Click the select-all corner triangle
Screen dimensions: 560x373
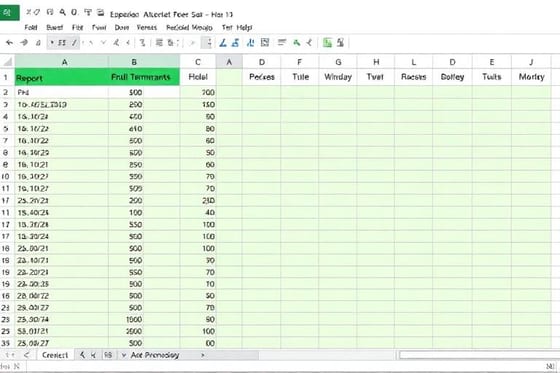pyautogui.click(x=7, y=62)
